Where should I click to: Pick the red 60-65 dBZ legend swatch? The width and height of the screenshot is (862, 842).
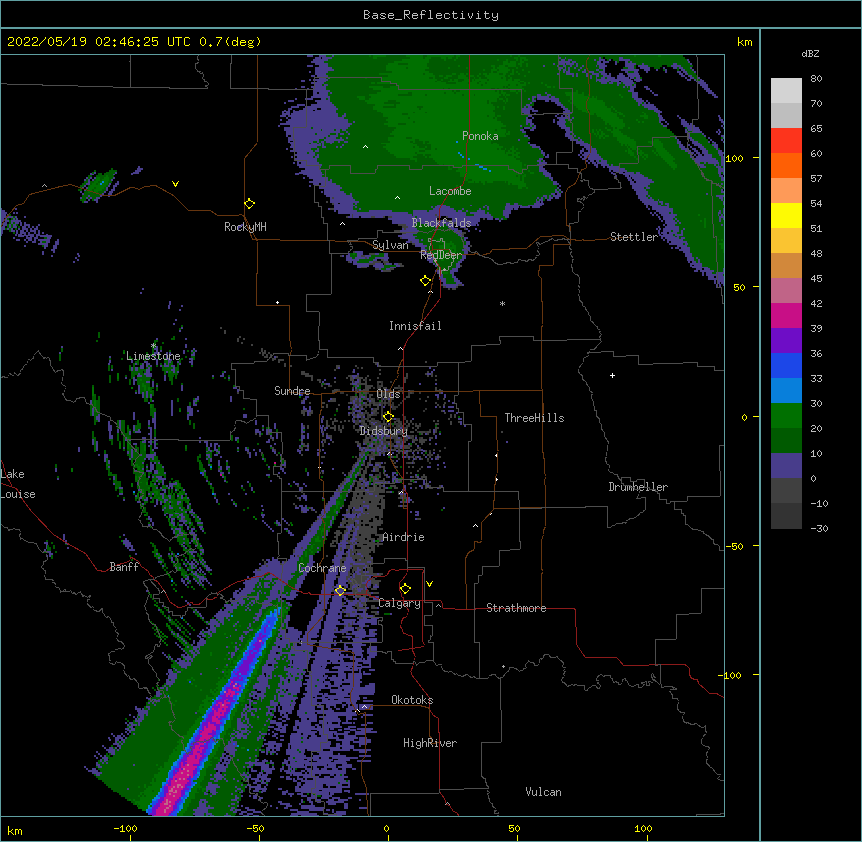click(786, 141)
